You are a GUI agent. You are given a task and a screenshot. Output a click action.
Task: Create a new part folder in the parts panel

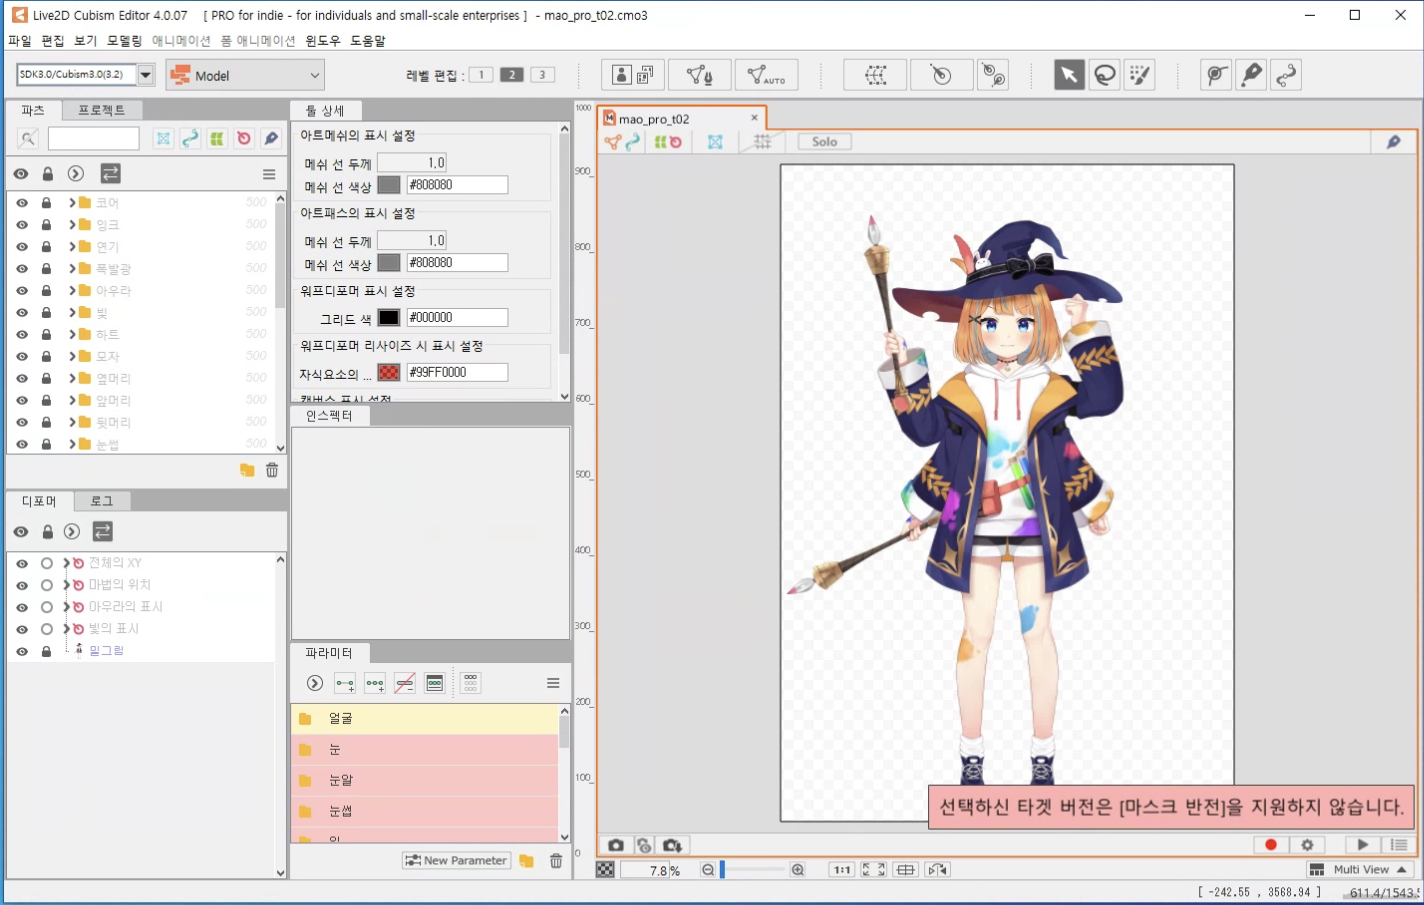click(247, 470)
